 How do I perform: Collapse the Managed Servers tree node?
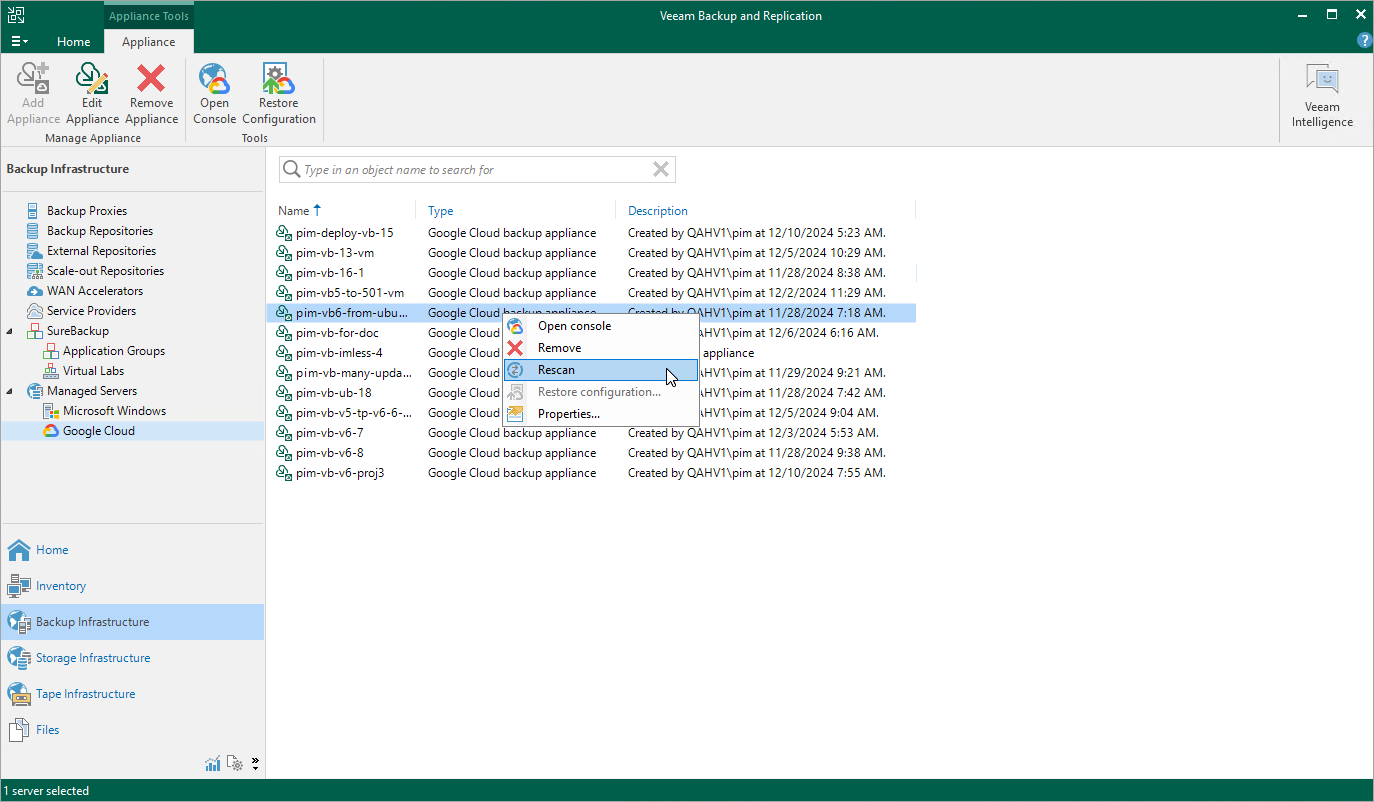[10, 391]
